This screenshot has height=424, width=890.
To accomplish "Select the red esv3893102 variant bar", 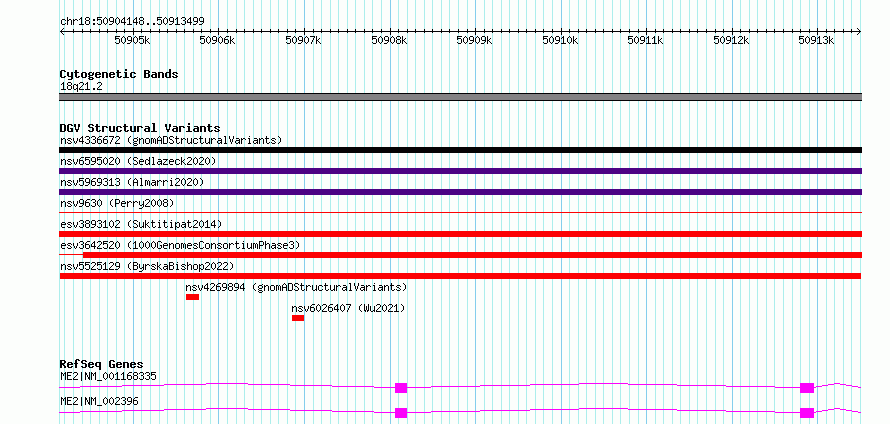I will click(x=461, y=234).
